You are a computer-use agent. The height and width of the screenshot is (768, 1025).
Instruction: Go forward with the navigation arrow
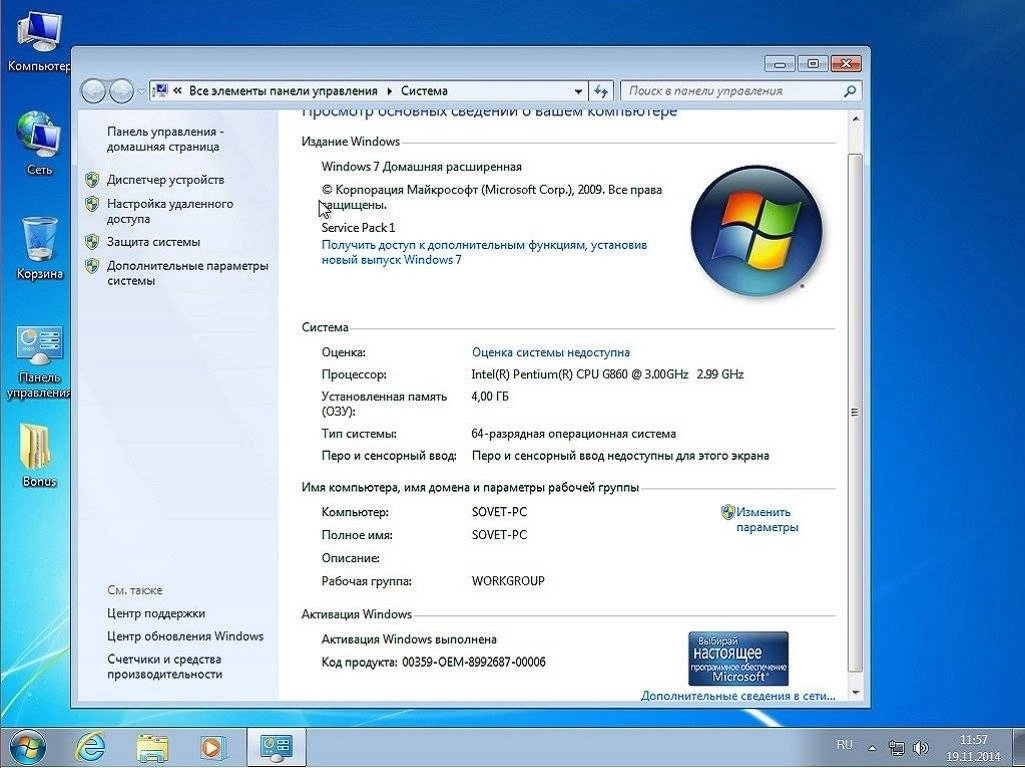point(121,91)
